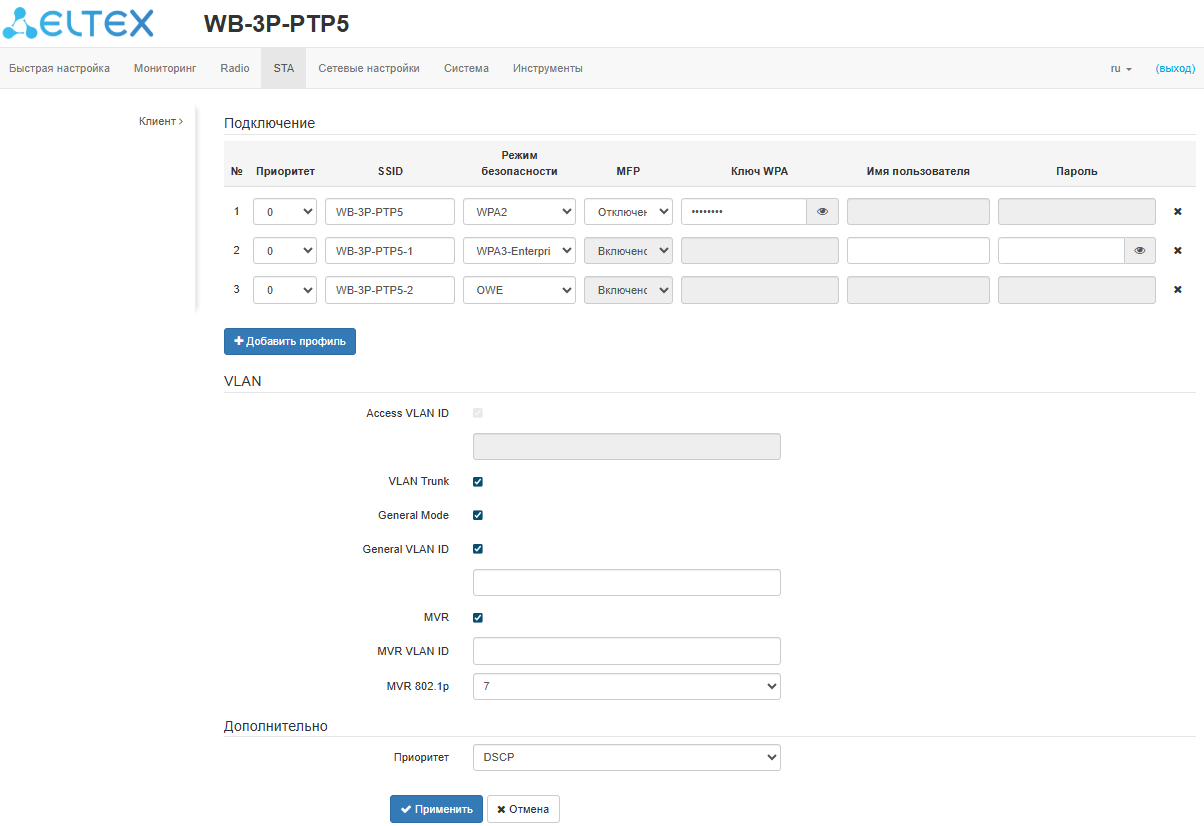The height and width of the screenshot is (826, 1204).
Task: Open the ru language selector
Action: 1120,69
